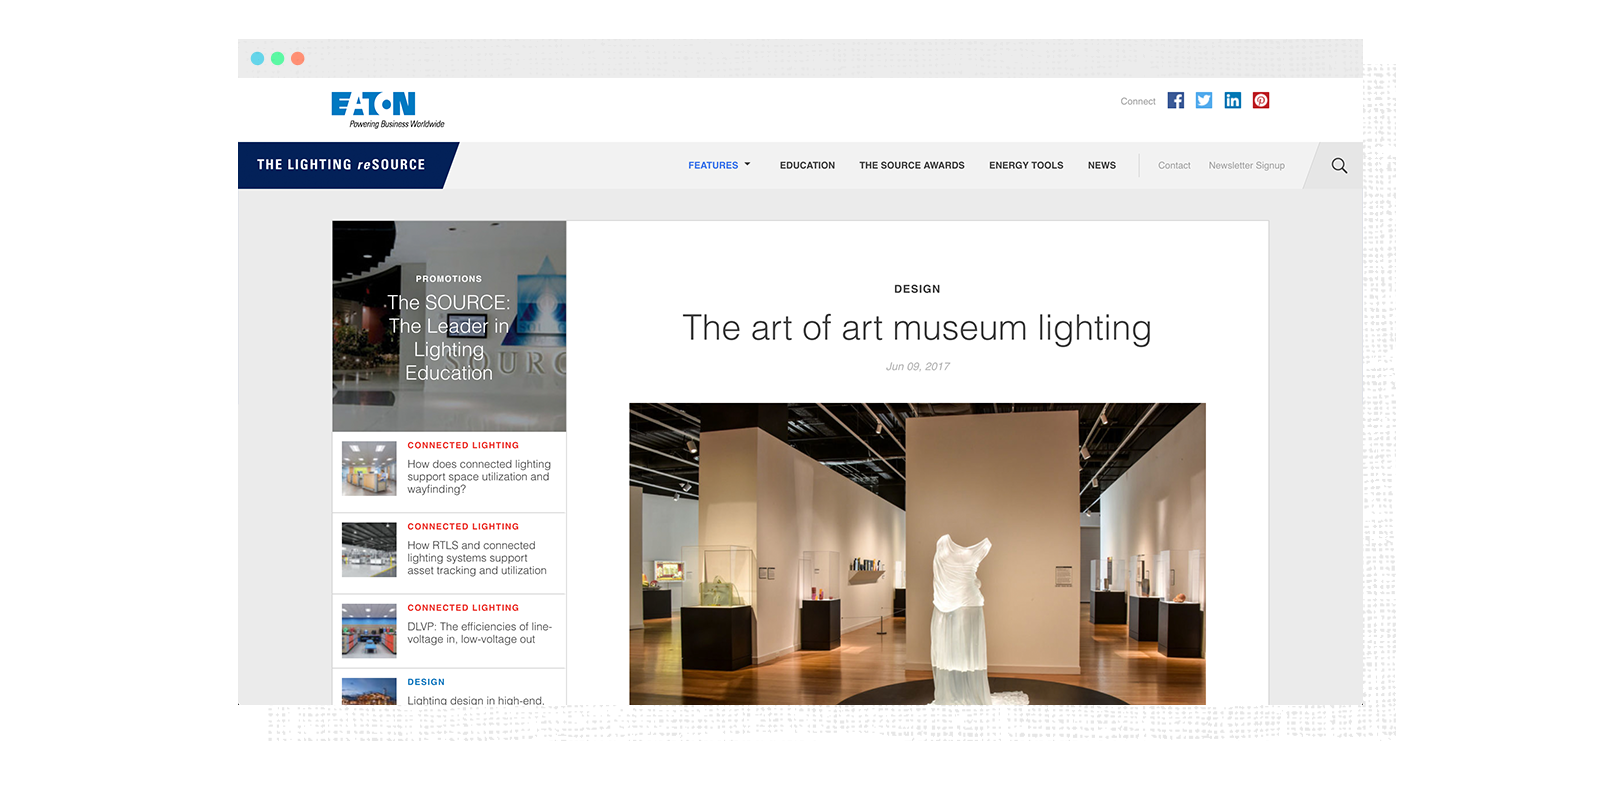1600x800 pixels.
Task: Open the Newsletter Signup link
Action: coord(1246,166)
